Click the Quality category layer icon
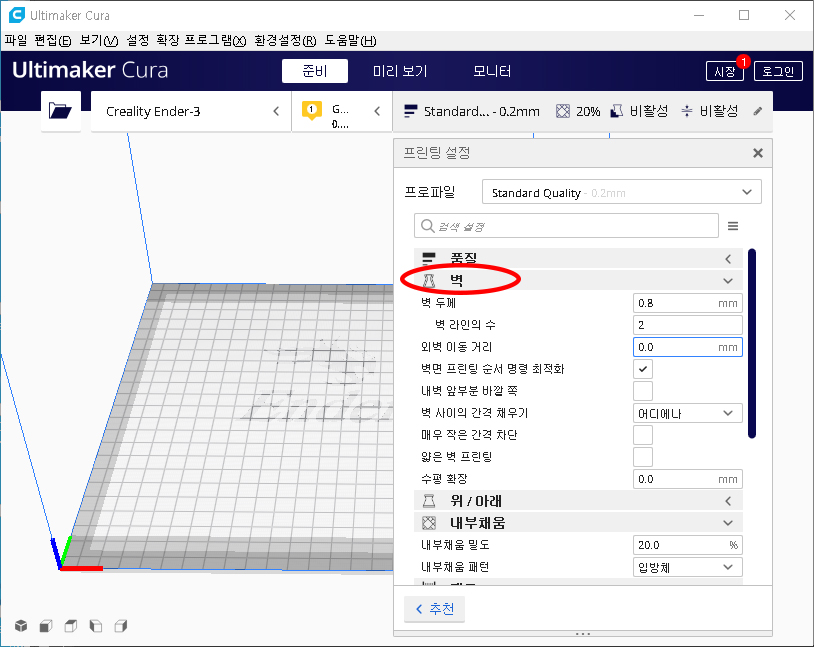This screenshot has width=814, height=647. coord(429,258)
